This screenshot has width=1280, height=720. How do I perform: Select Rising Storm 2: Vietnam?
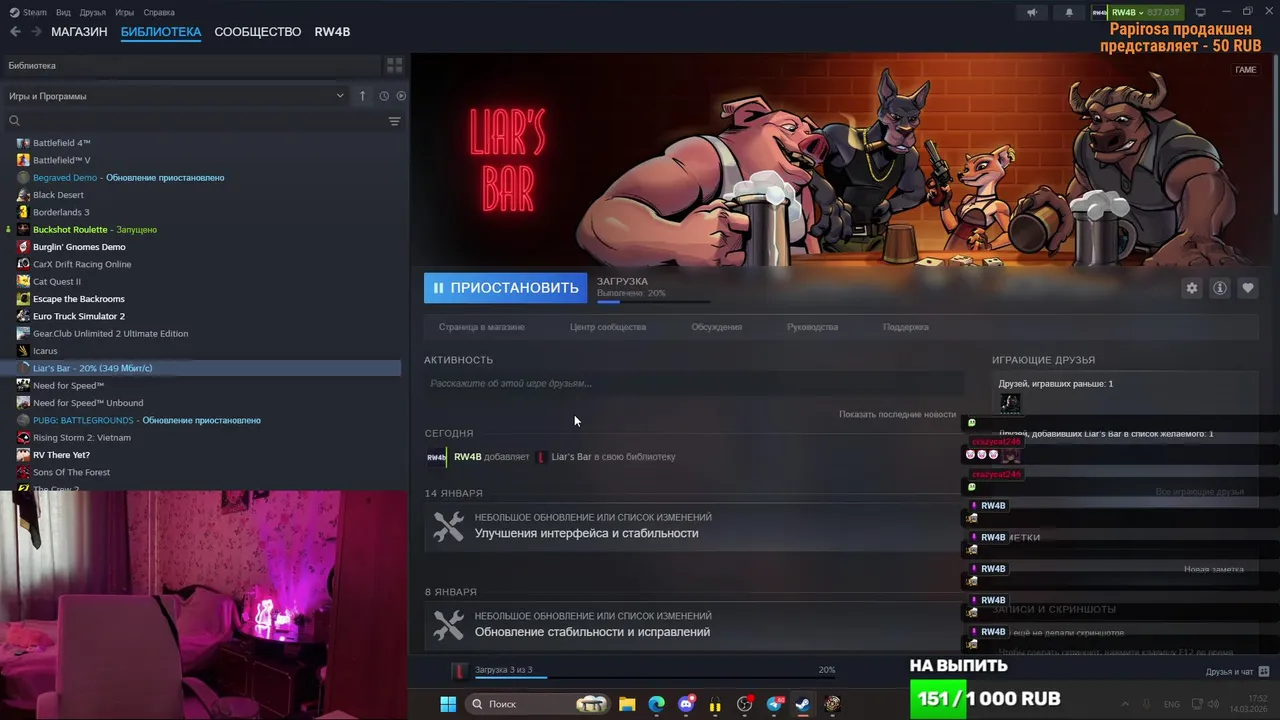coord(82,437)
